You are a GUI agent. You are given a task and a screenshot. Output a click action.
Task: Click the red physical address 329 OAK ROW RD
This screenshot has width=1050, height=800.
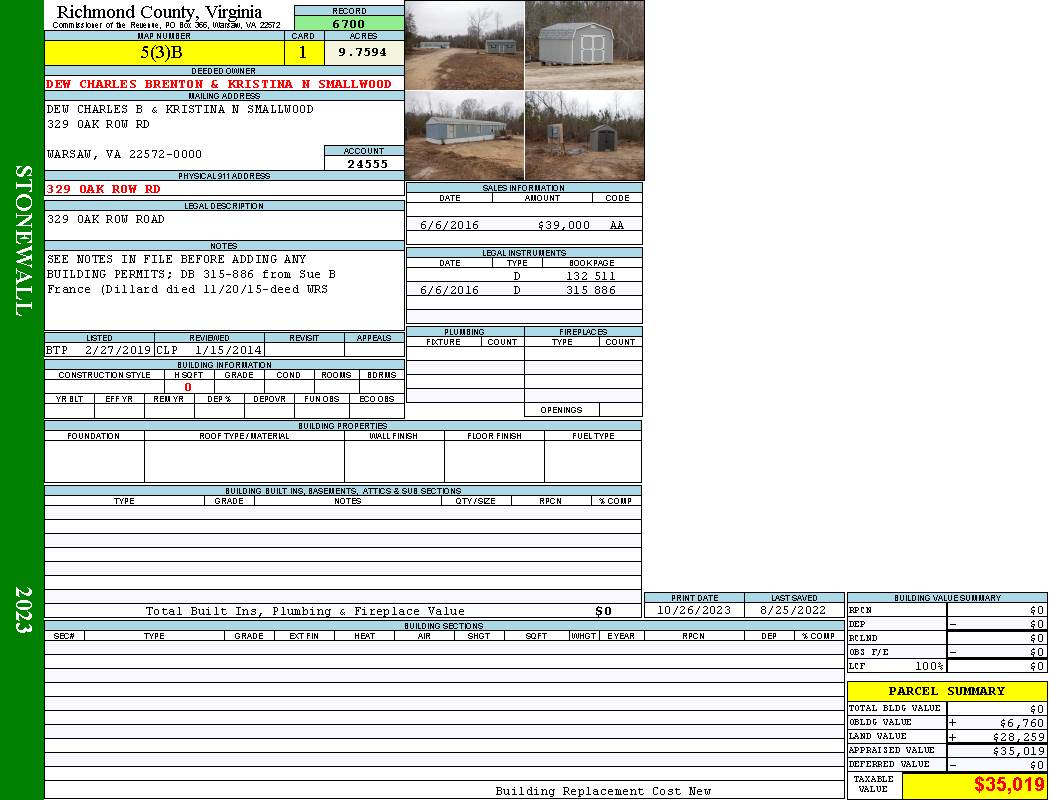coord(103,189)
